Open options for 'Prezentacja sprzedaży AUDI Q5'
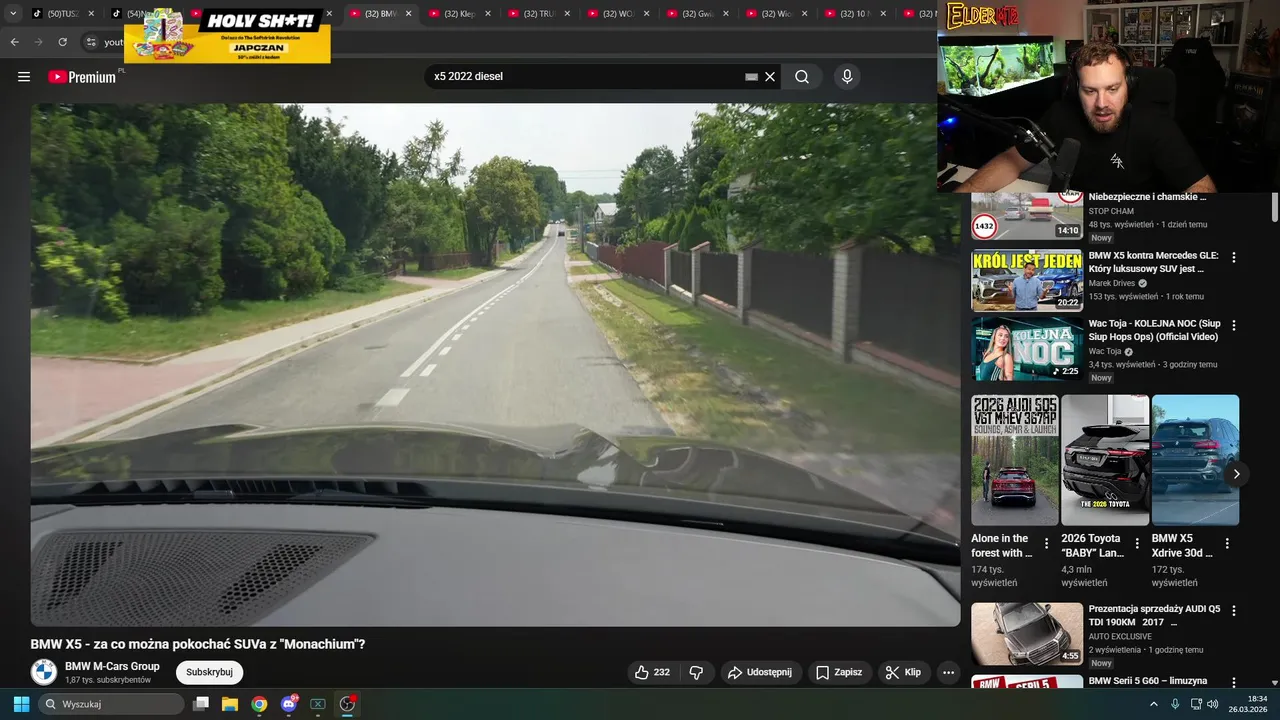This screenshot has height=720, width=1280. tap(1234, 610)
